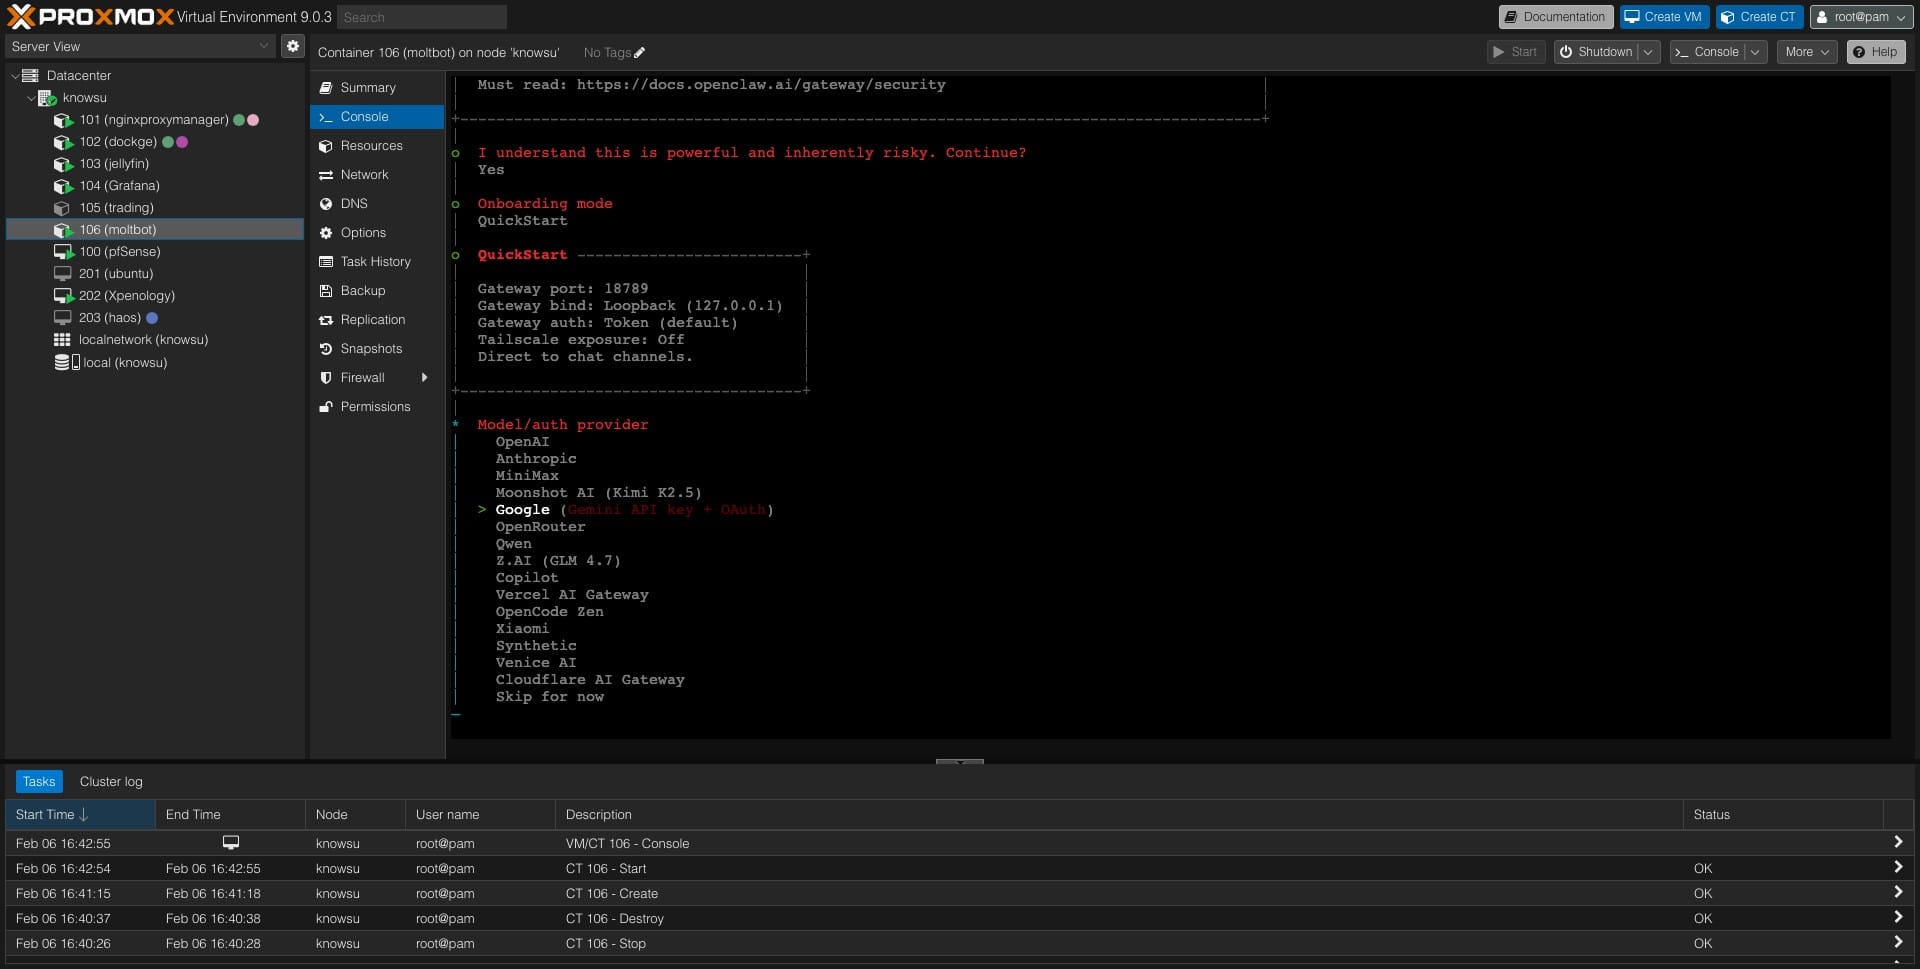Open the Shutdown dropdown arrow
This screenshot has height=969, width=1920.
tap(1647, 52)
